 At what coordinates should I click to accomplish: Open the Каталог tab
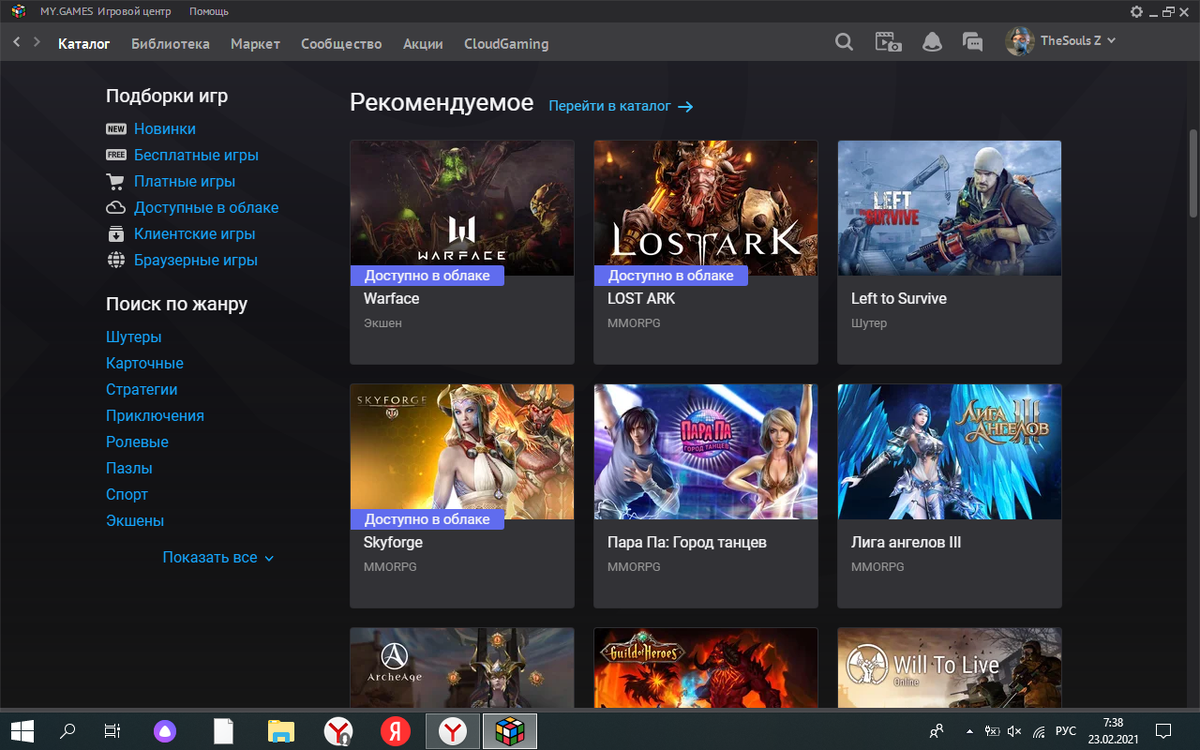point(84,44)
